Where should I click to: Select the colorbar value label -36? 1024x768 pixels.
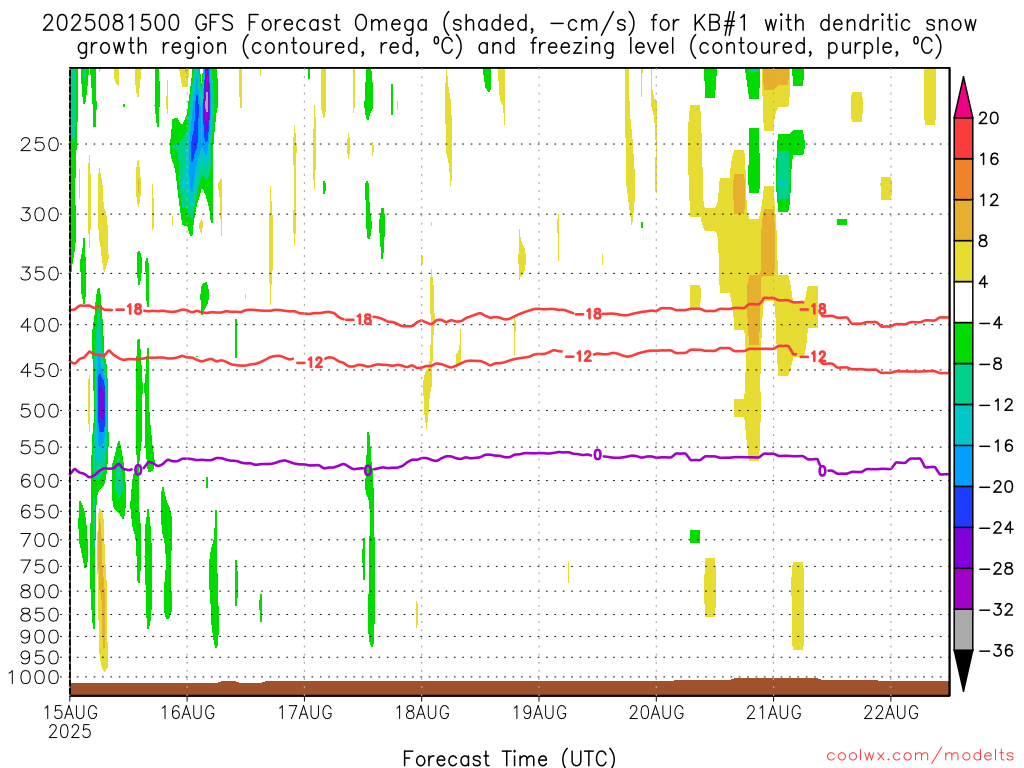point(996,650)
